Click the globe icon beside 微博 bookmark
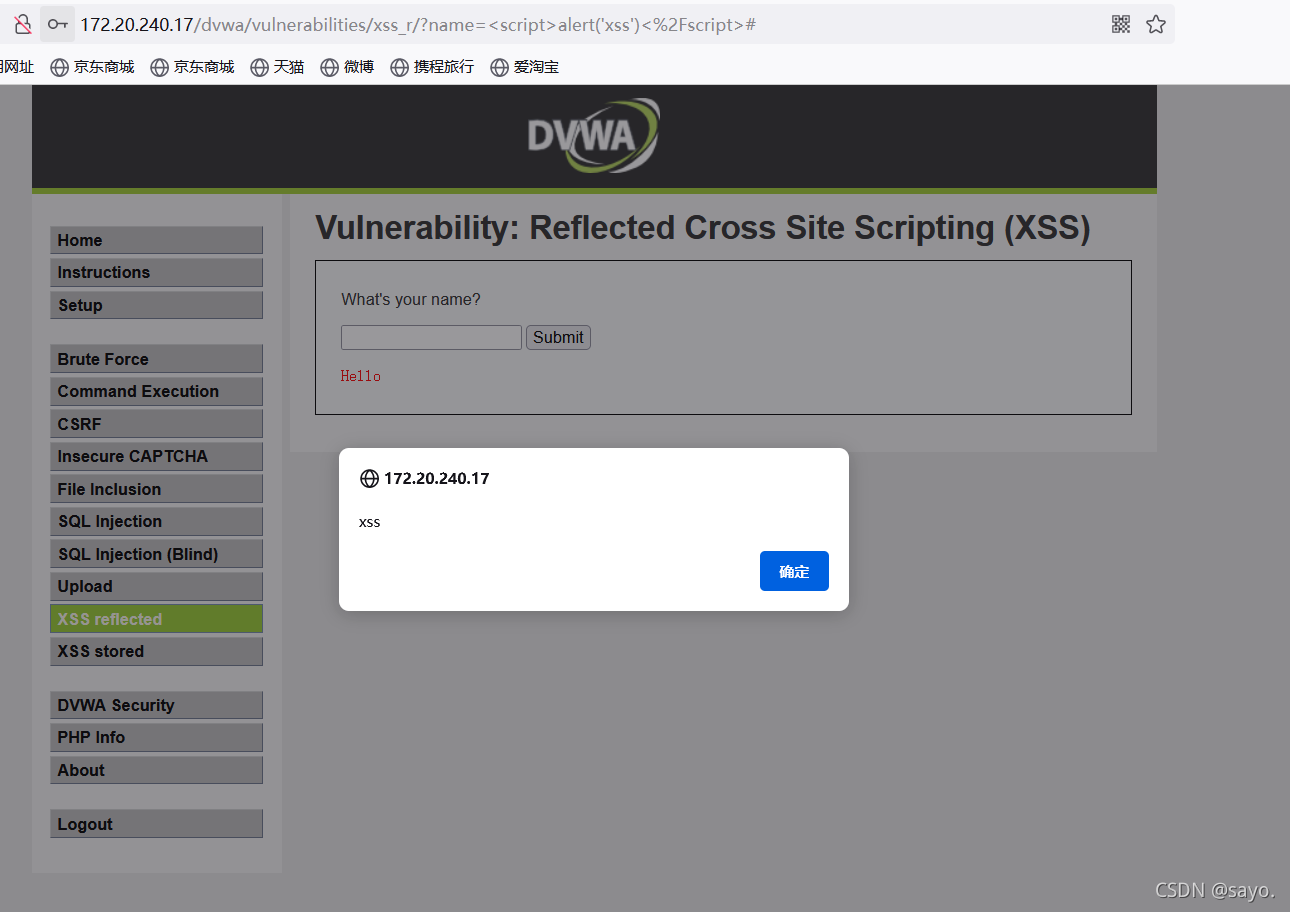 pyautogui.click(x=330, y=67)
